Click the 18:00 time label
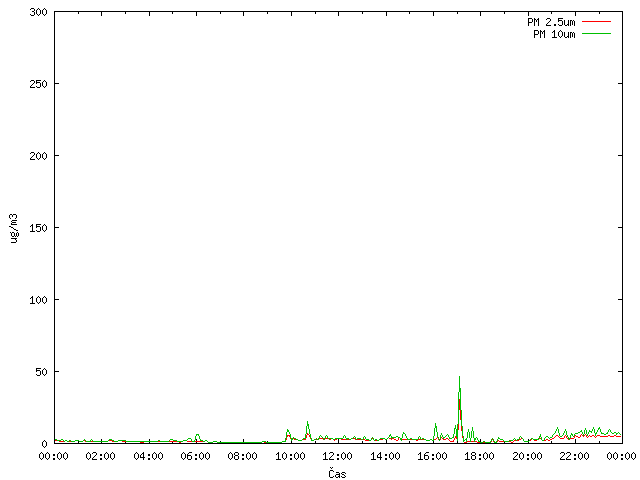This screenshot has width=640, height=480. tap(480, 456)
